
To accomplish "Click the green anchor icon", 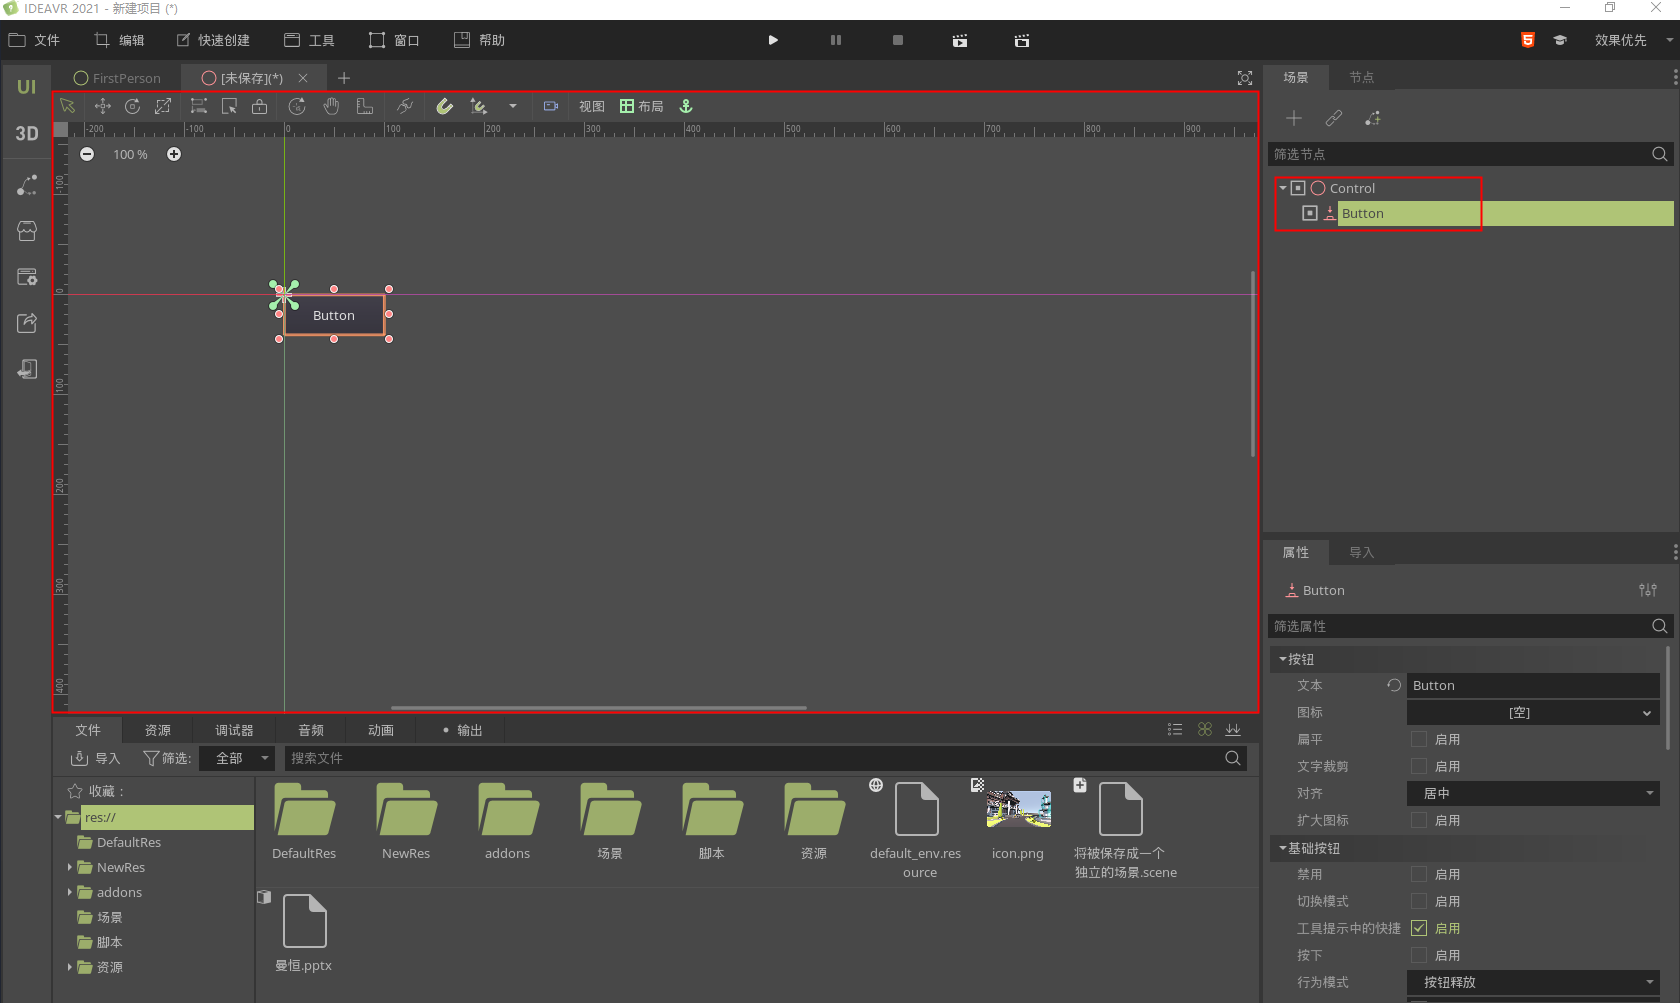I will (686, 106).
